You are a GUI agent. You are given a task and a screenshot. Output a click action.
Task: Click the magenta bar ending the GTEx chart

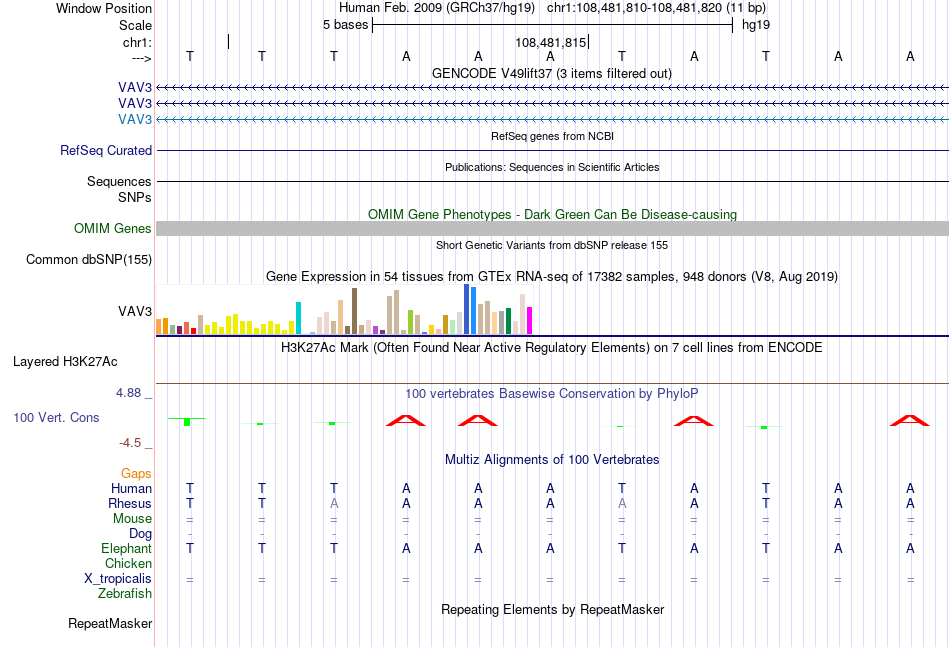530,320
